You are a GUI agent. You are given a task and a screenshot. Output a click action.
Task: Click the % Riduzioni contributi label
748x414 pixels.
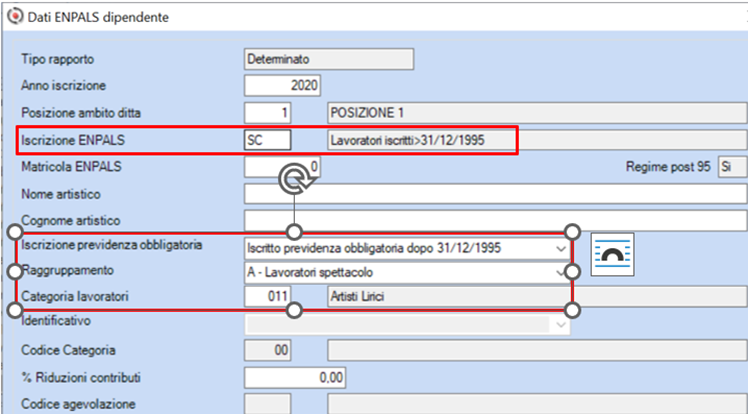[81, 378]
